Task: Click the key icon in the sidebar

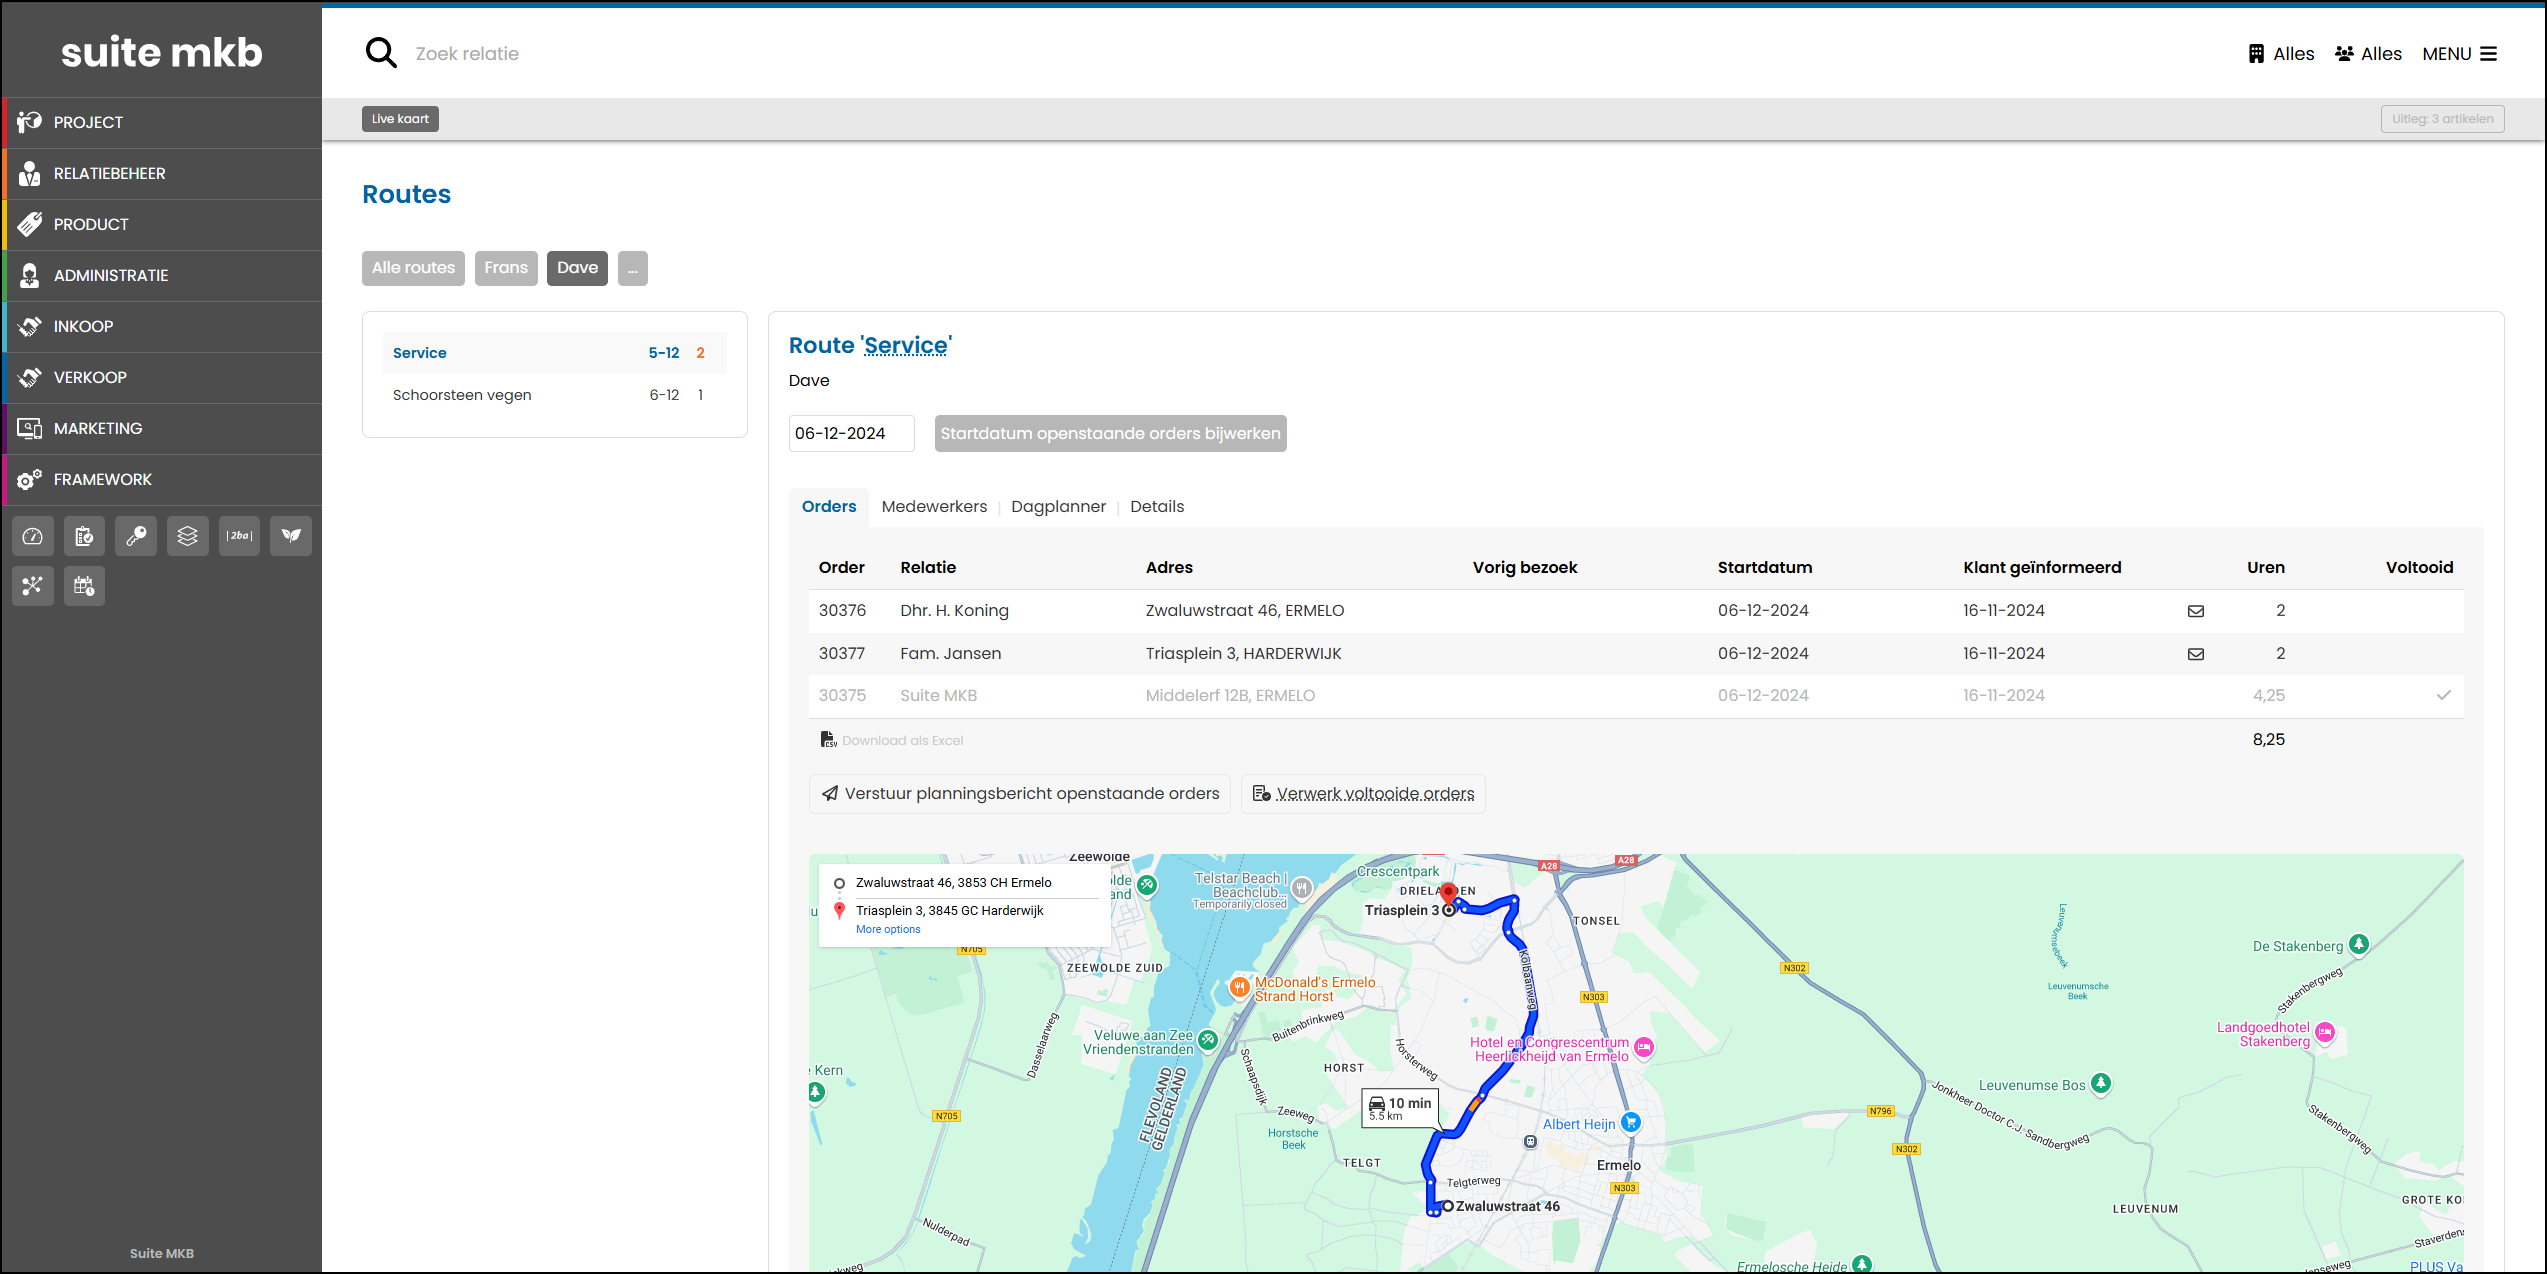Action: pyautogui.click(x=136, y=536)
